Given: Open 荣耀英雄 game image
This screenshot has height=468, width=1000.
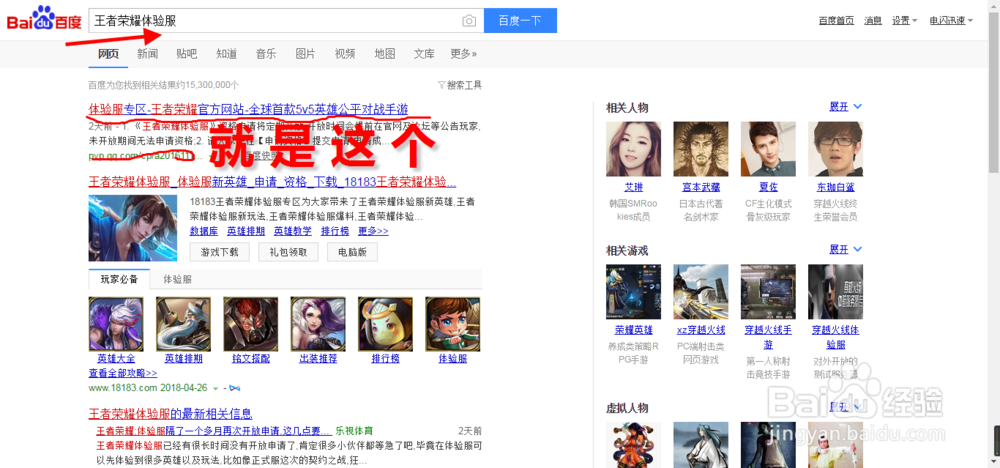Looking at the screenshot, I should (x=633, y=292).
